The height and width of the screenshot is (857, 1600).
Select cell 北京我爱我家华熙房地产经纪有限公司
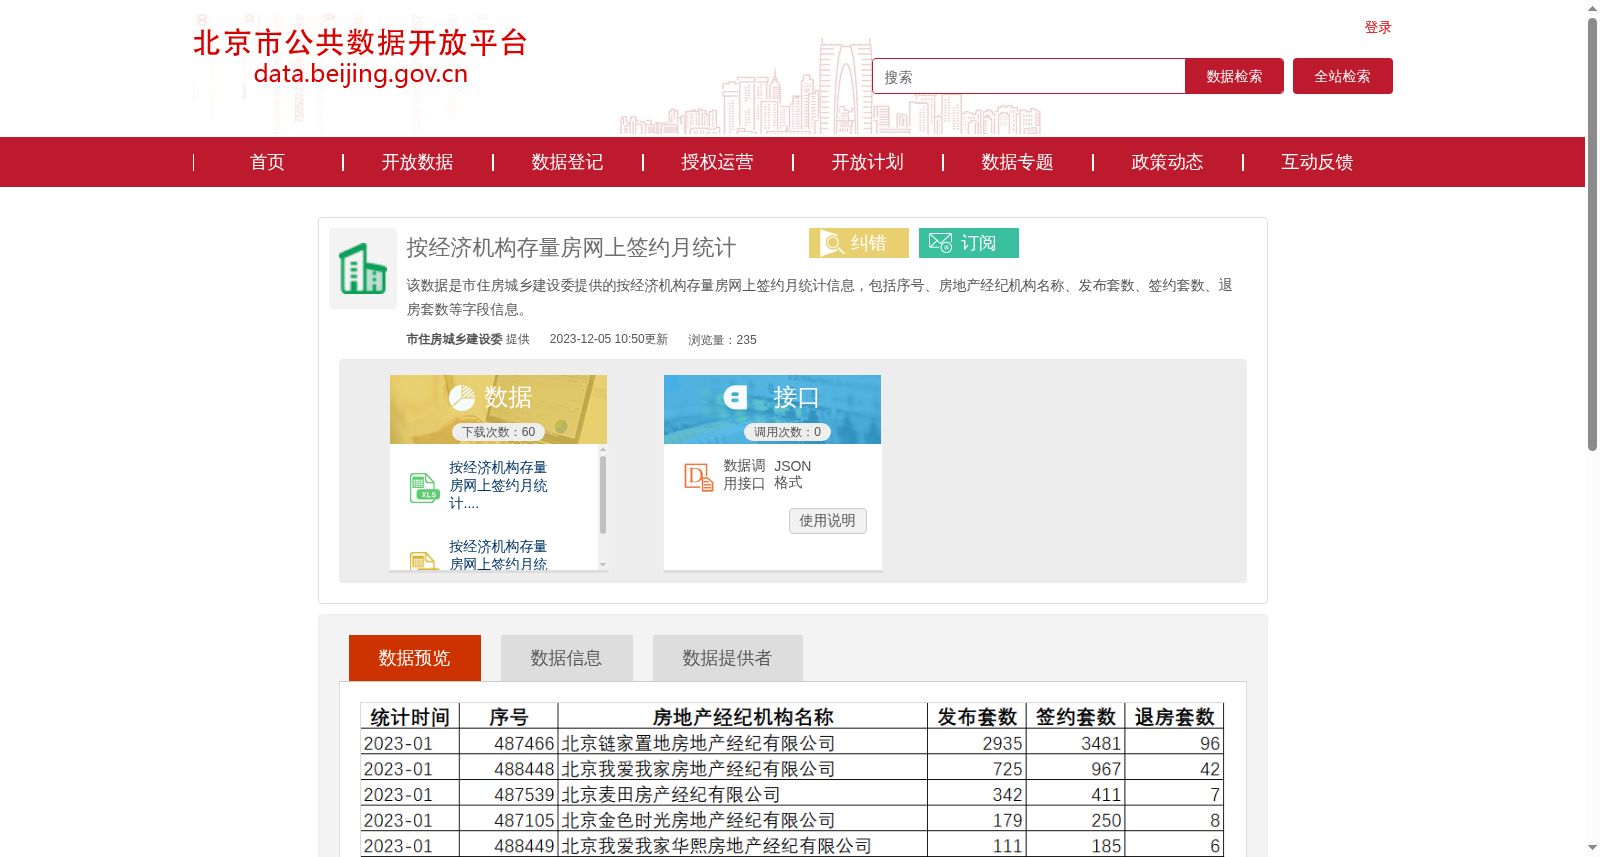click(743, 846)
